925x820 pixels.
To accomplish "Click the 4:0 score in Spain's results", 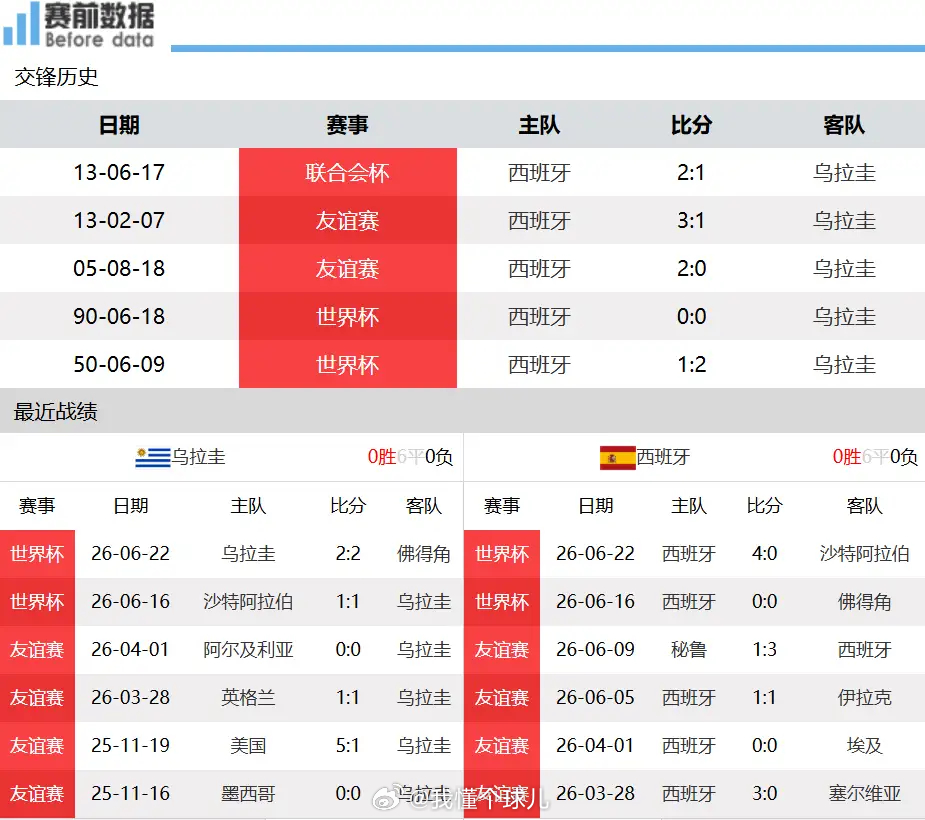I will pos(765,553).
